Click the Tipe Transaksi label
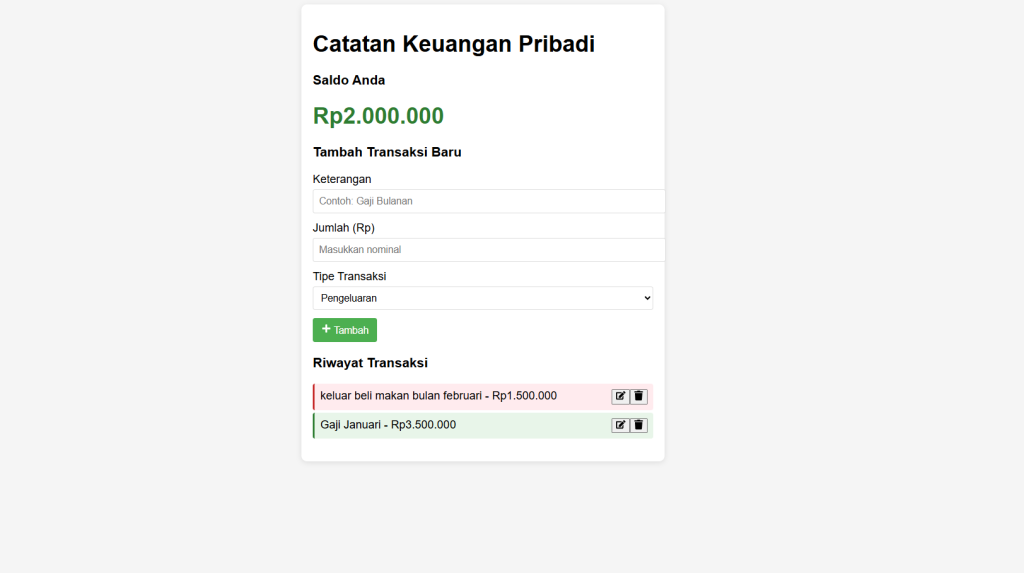This screenshot has width=1024, height=573. pos(349,276)
